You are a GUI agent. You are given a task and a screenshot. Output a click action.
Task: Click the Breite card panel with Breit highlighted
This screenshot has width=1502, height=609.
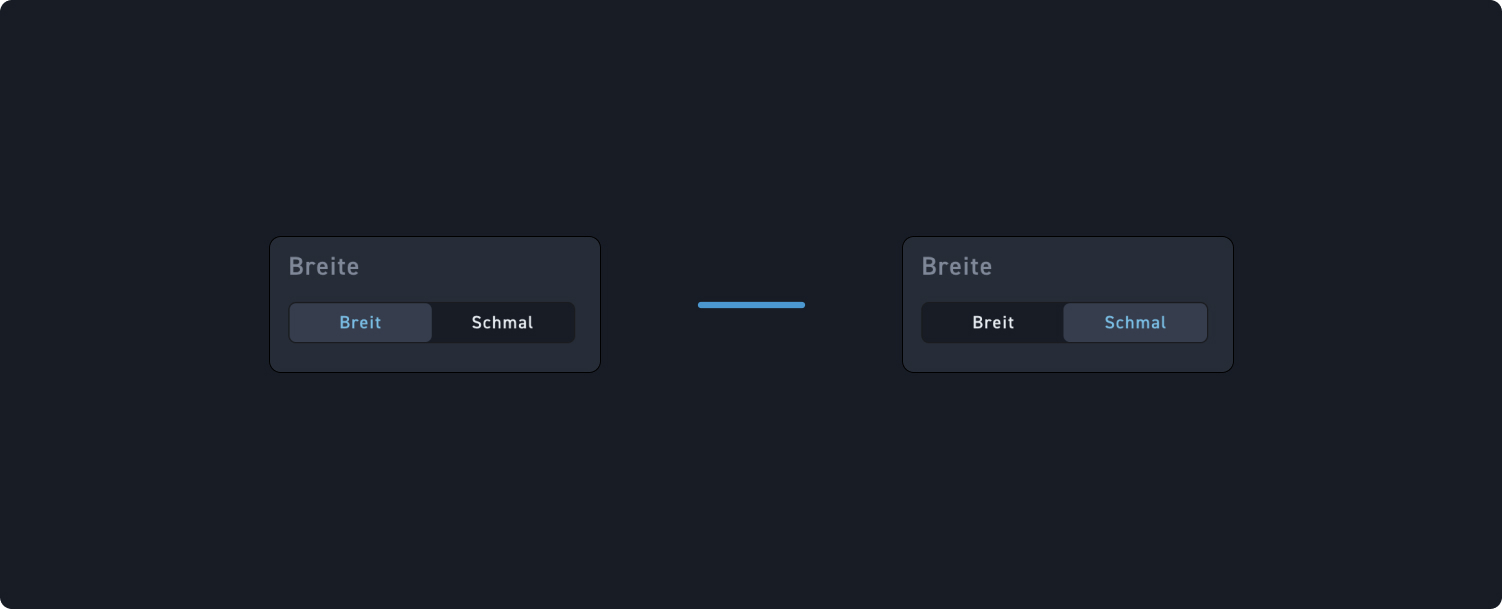[x=435, y=305]
